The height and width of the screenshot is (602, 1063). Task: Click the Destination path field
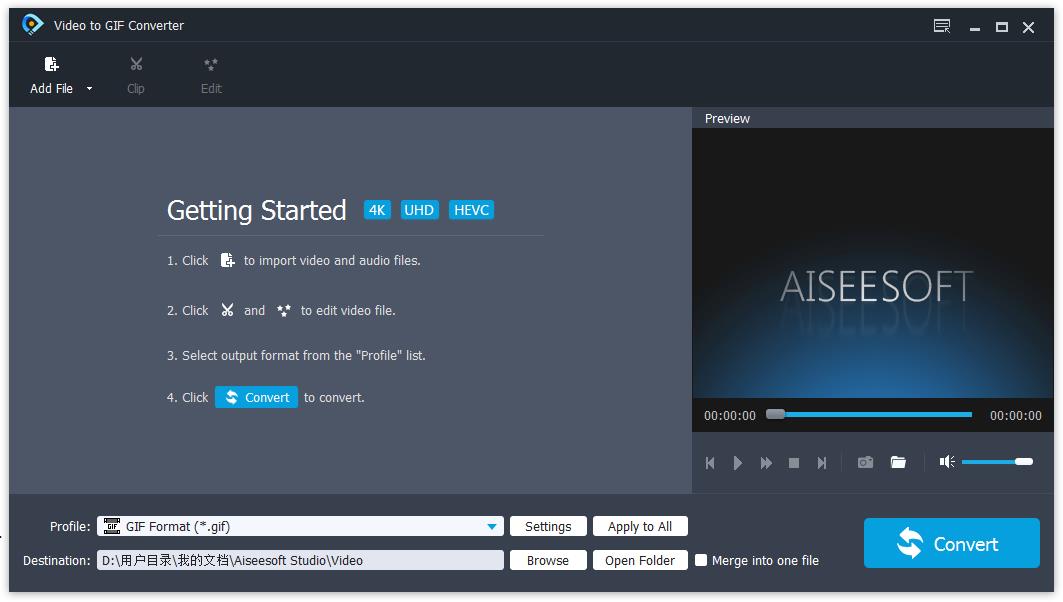pyautogui.click(x=300, y=560)
